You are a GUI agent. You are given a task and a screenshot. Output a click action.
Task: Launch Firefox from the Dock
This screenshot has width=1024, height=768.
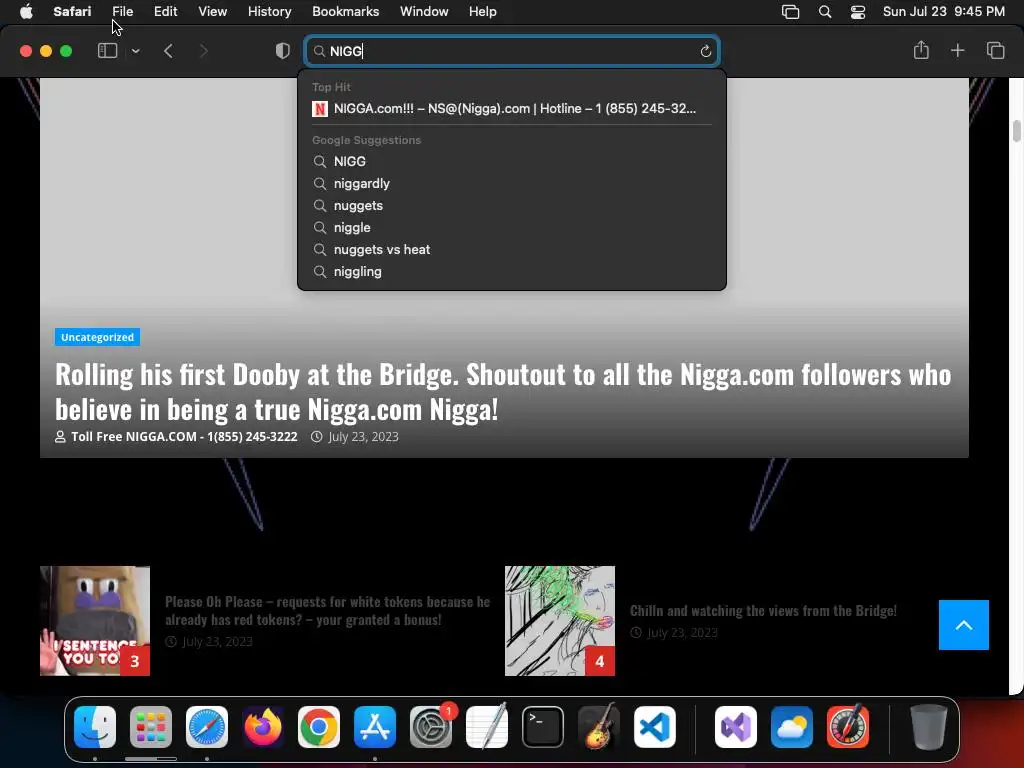point(263,727)
